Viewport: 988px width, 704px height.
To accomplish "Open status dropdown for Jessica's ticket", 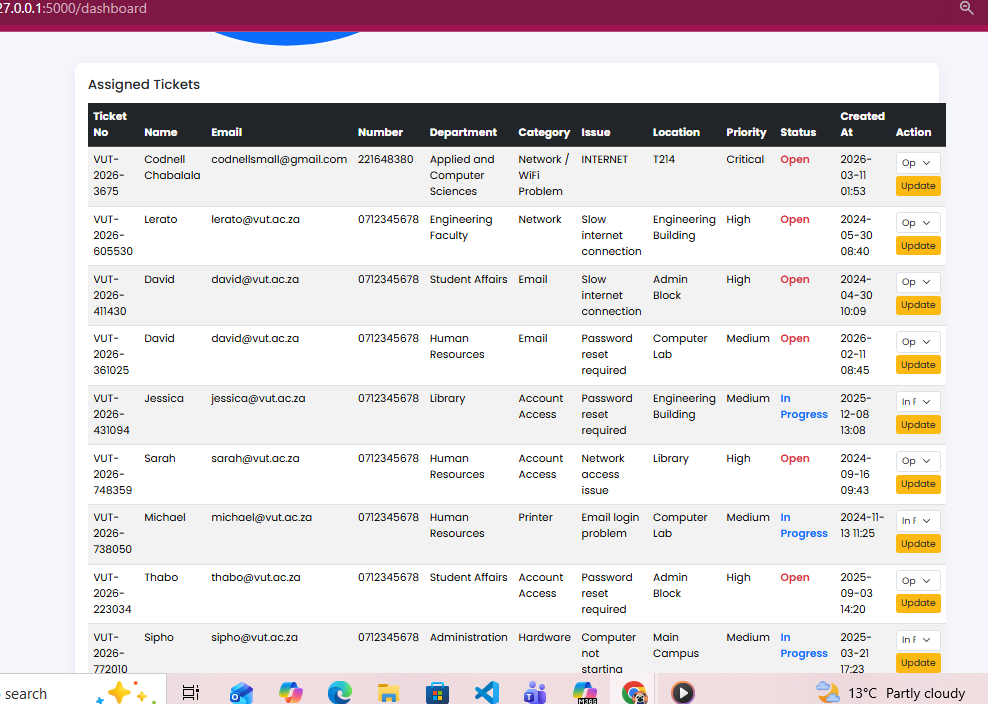I will 917,401.
